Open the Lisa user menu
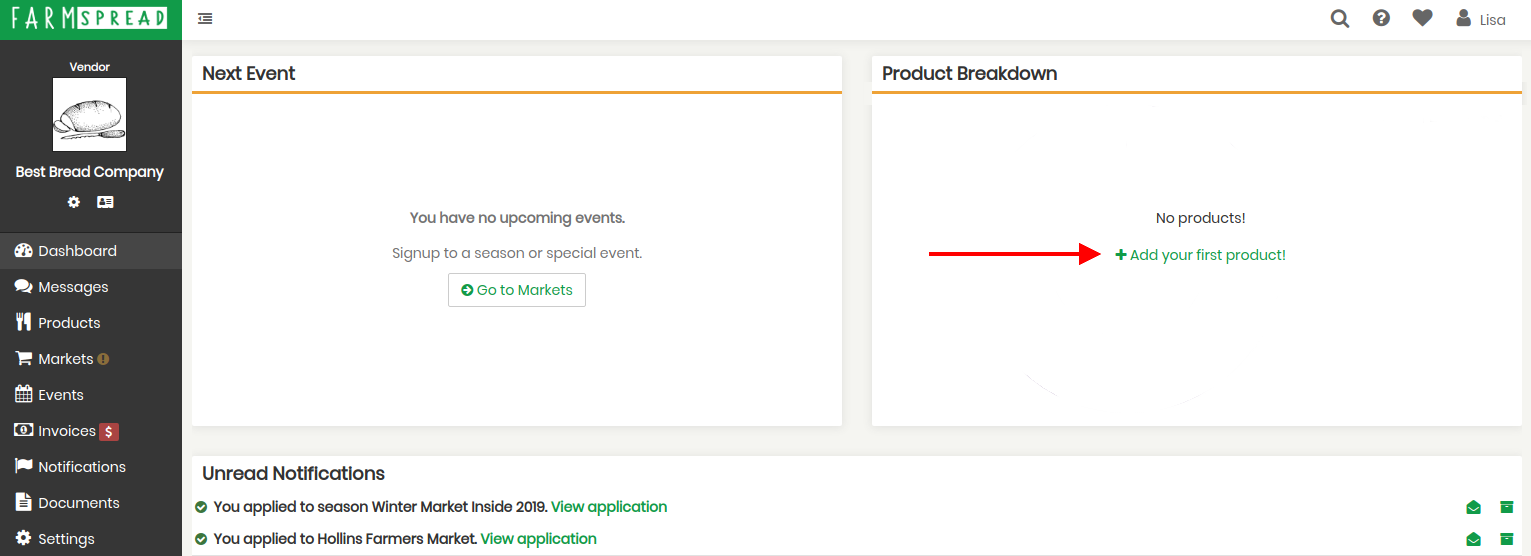Image resolution: width=1531 pixels, height=556 pixels. pyautogui.click(x=1481, y=19)
